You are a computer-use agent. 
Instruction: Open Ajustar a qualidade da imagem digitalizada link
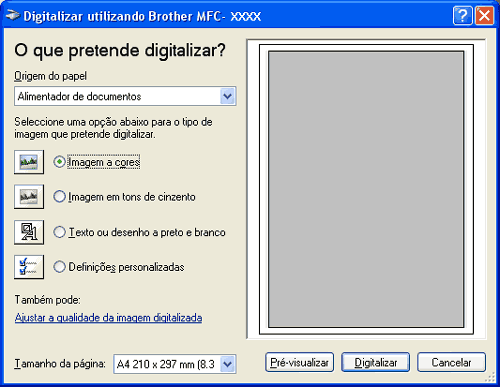pyautogui.click(x=108, y=318)
